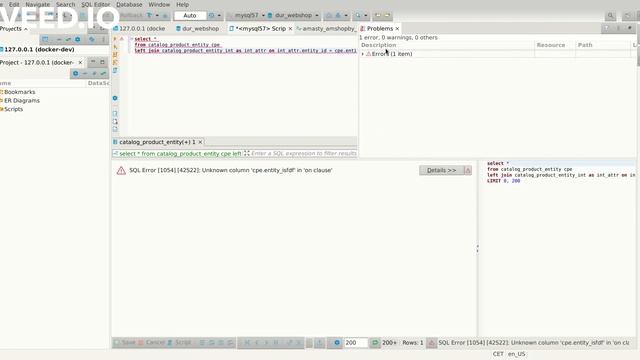Screen dimensions: 640x360
Task: Open transaction mode Auto field
Action: click(x=190, y=16)
